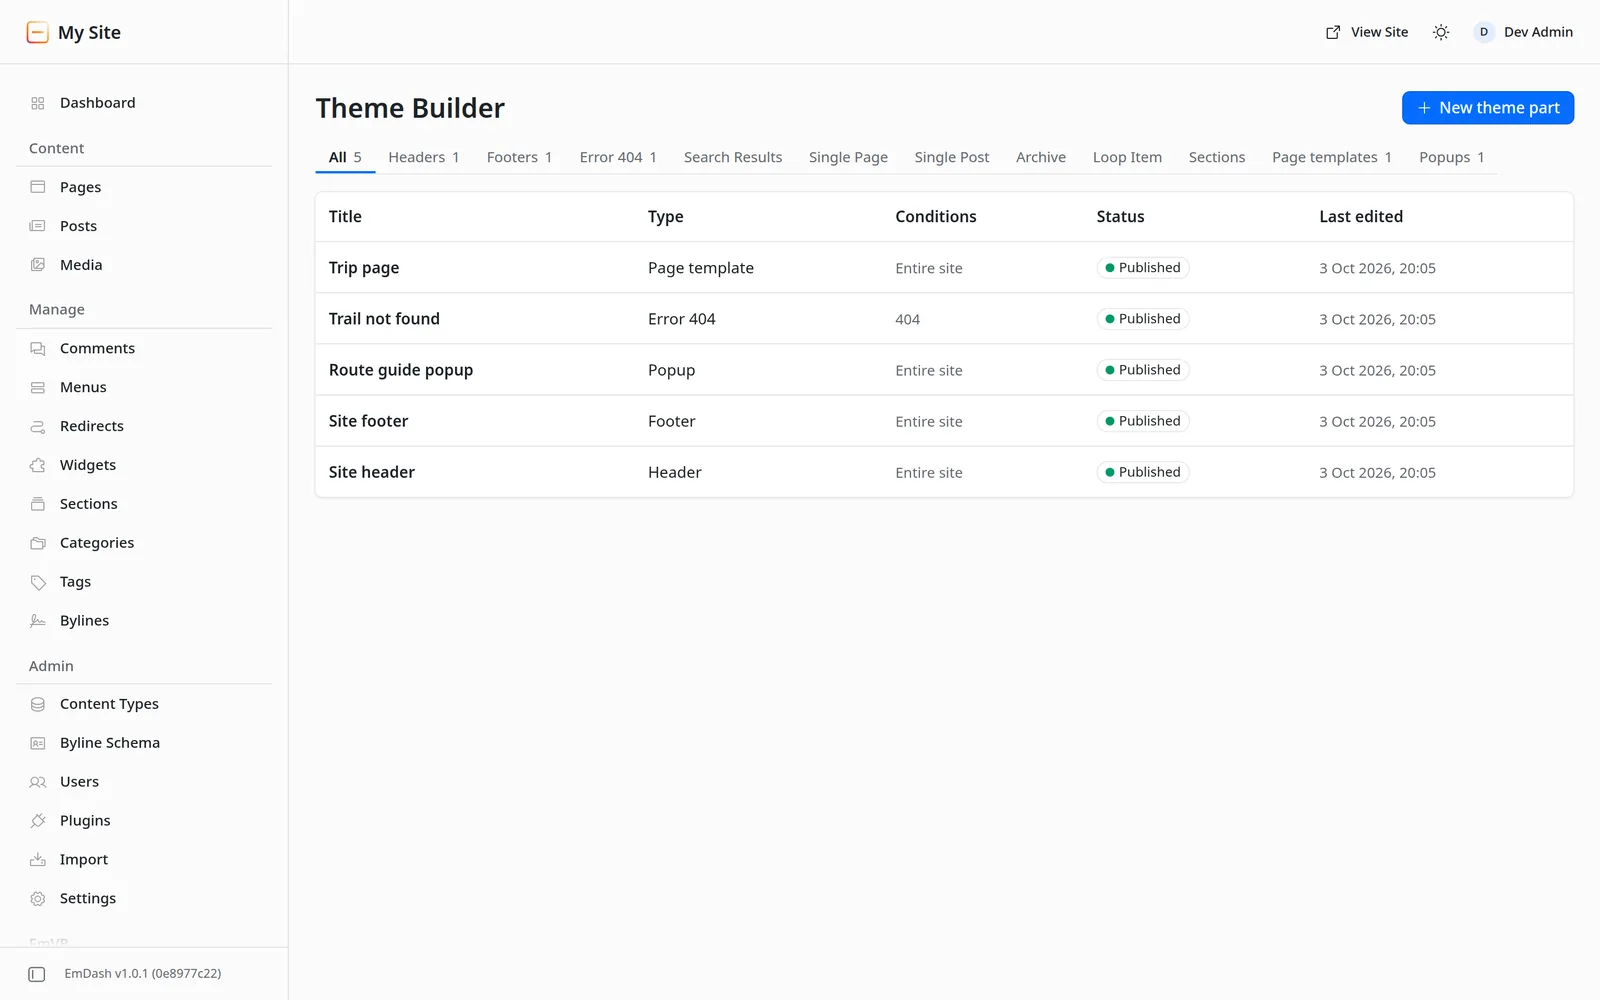This screenshot has width=1600, height=1000.
Task: Click the Pages sidebar icon
Action: point(38,187)
